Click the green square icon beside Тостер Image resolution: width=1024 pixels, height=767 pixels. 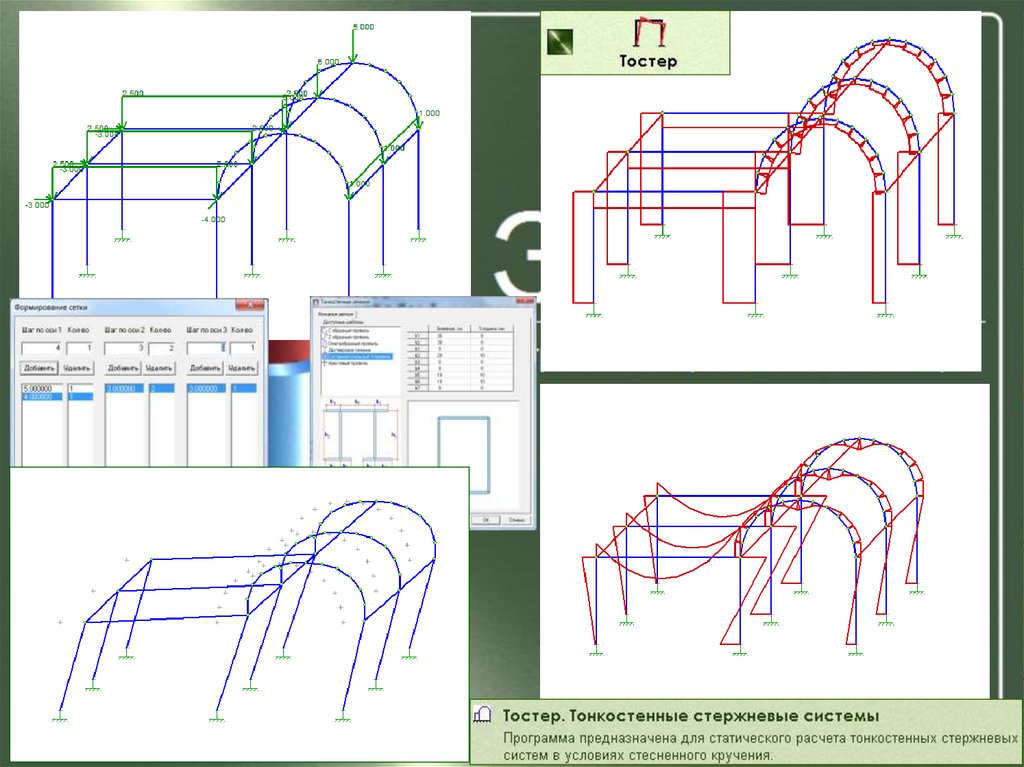(x=560, y=43)
